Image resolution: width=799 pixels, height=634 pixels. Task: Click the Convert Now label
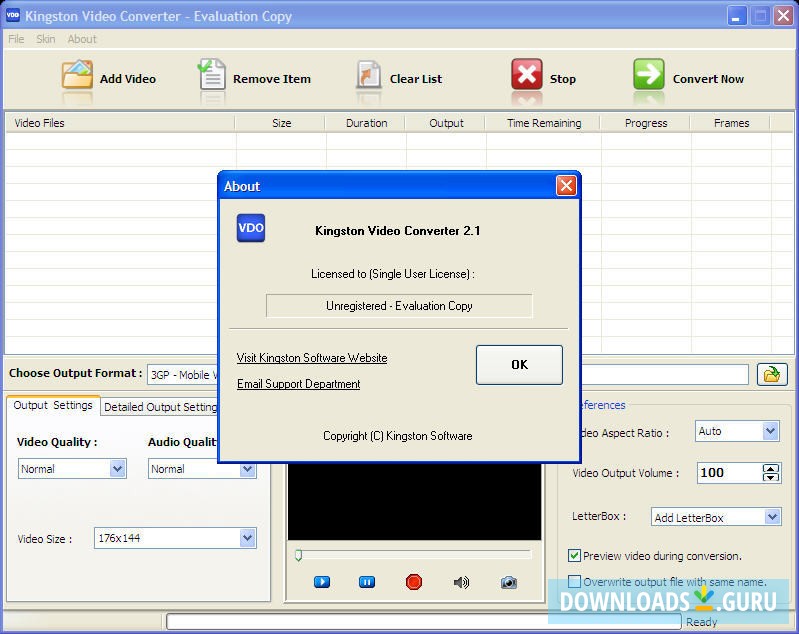pos(708,78)
